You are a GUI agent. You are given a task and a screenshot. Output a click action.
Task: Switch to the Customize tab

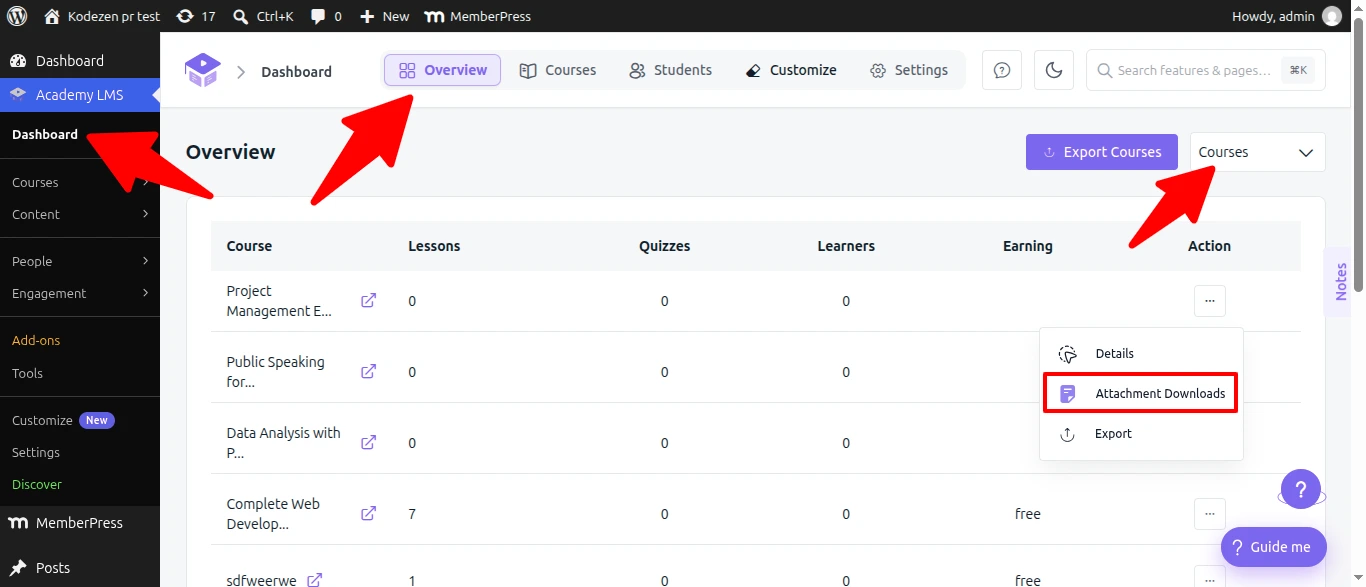[x=791, y=70]
